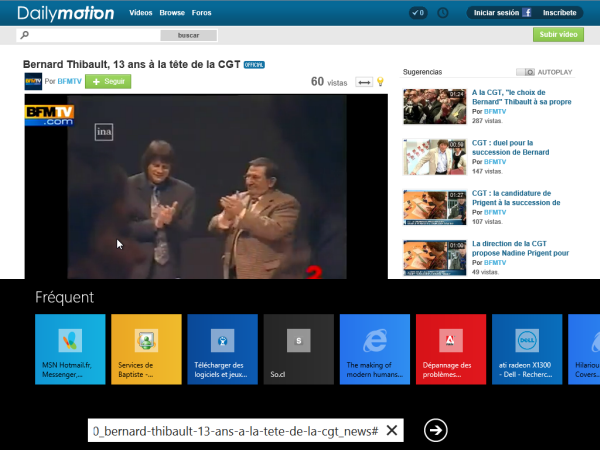Open The making of modern humans tile
Image resolution: width=600 pixels, height=450 pixels.
point(375,349)
